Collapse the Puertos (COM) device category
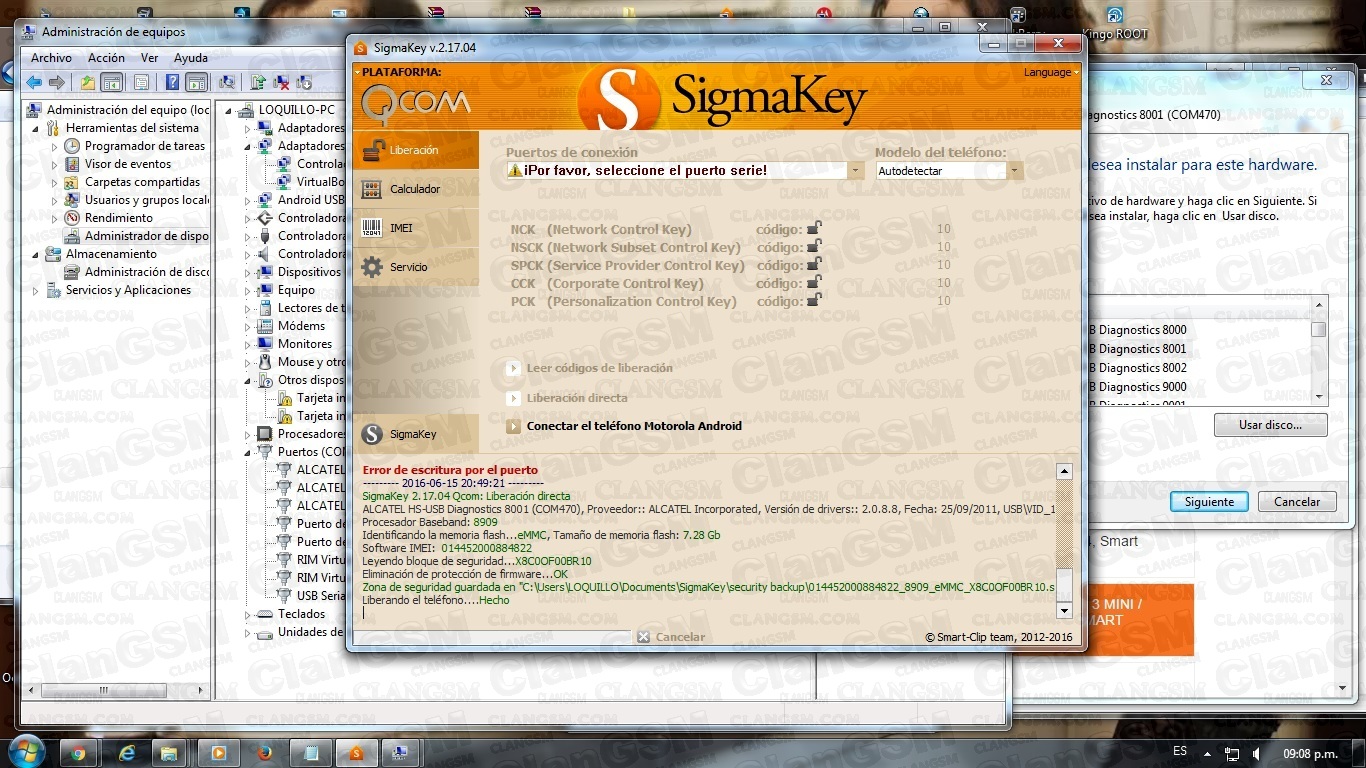 [247, 452]
